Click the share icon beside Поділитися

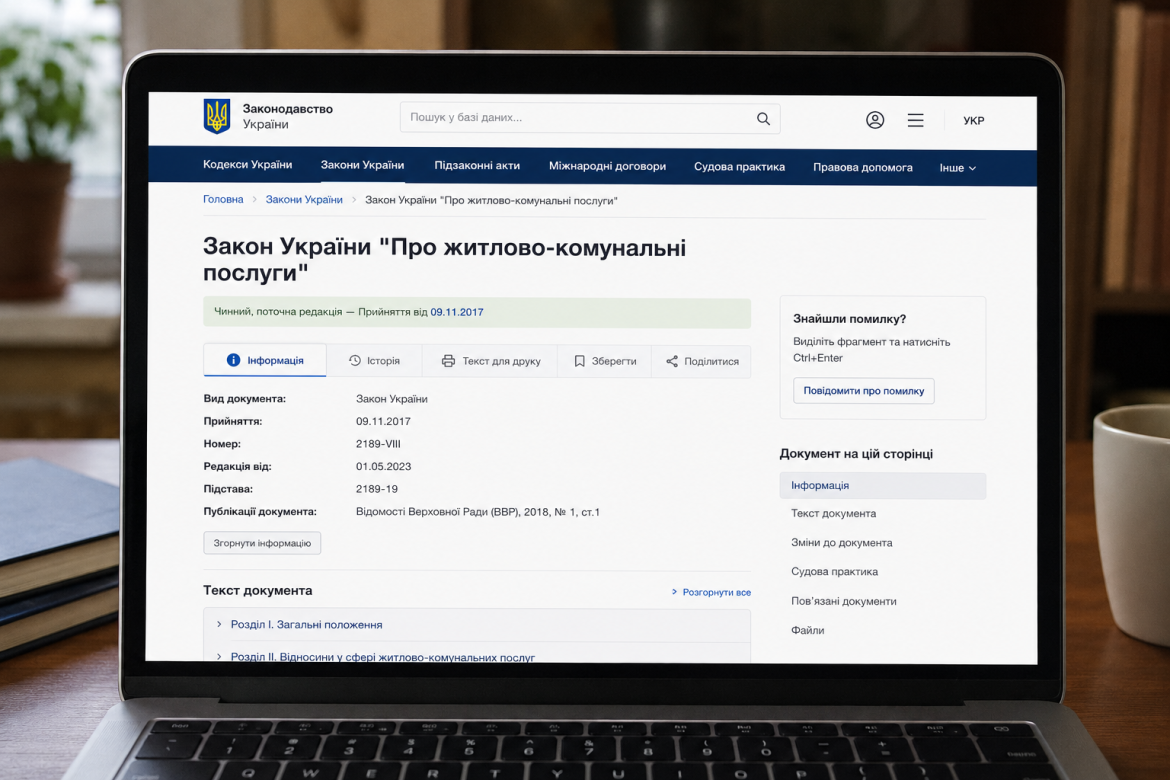(x=672, y=361)
